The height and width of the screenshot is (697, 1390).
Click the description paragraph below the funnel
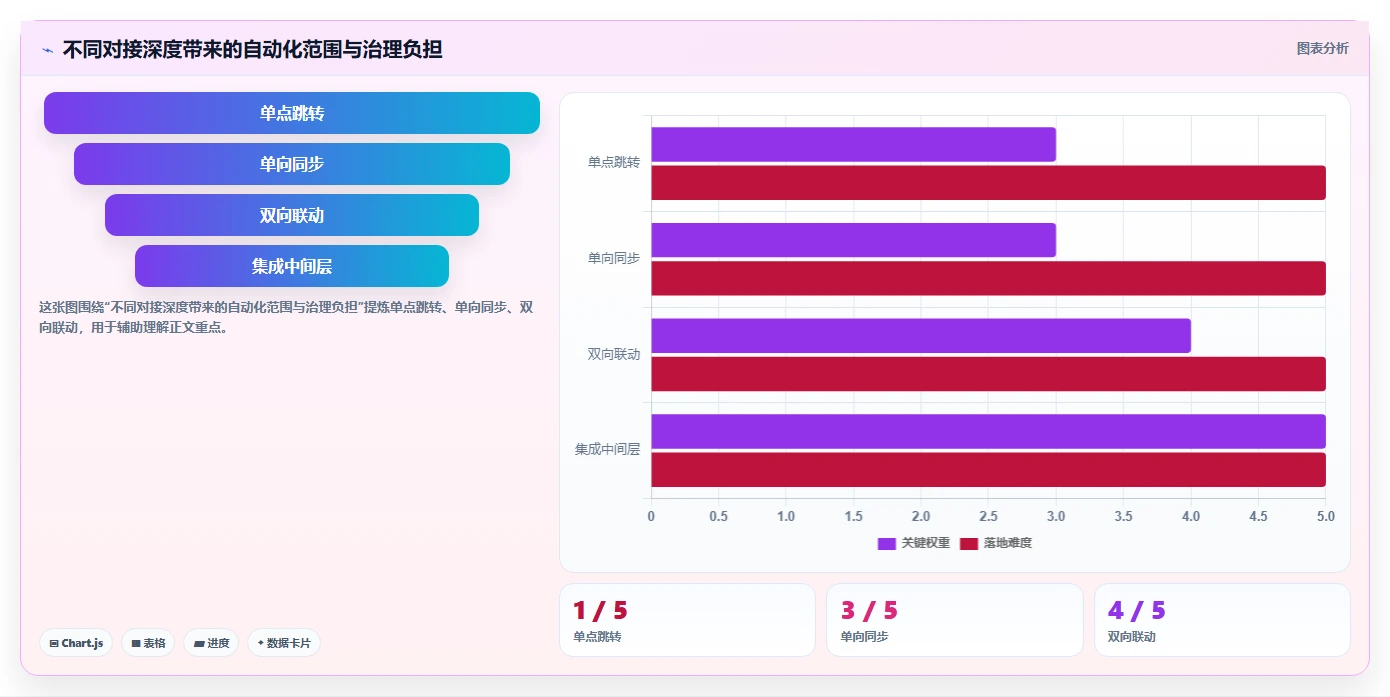(x=286, y=317)
